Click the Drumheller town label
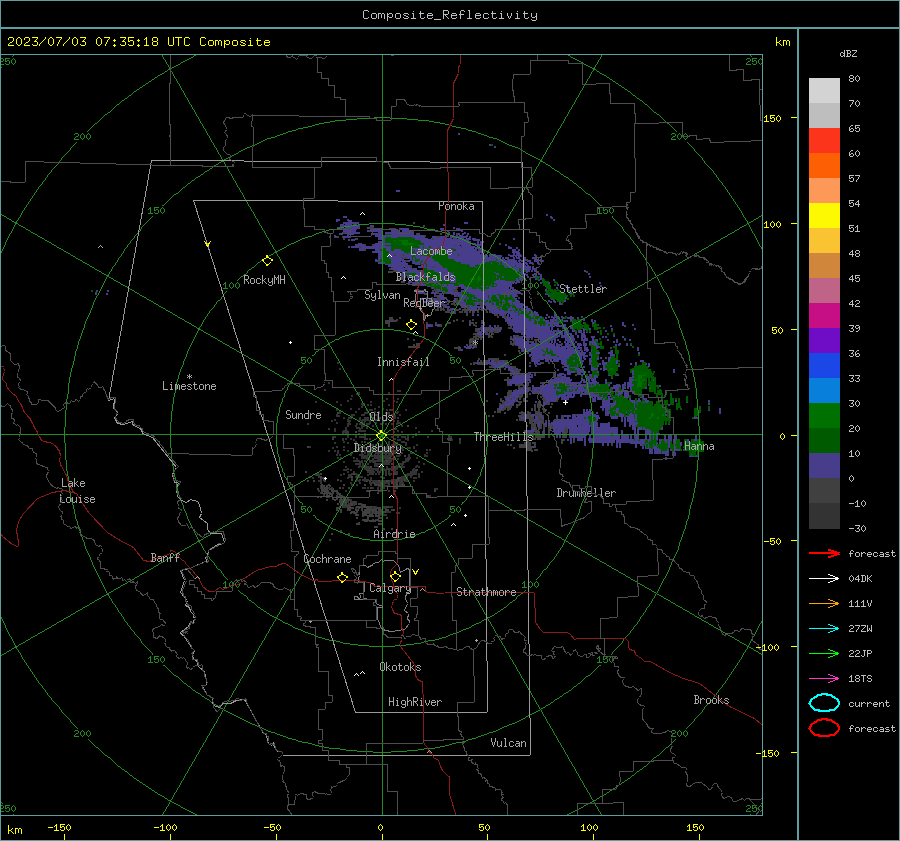The image size is (900, 841). 586,493
